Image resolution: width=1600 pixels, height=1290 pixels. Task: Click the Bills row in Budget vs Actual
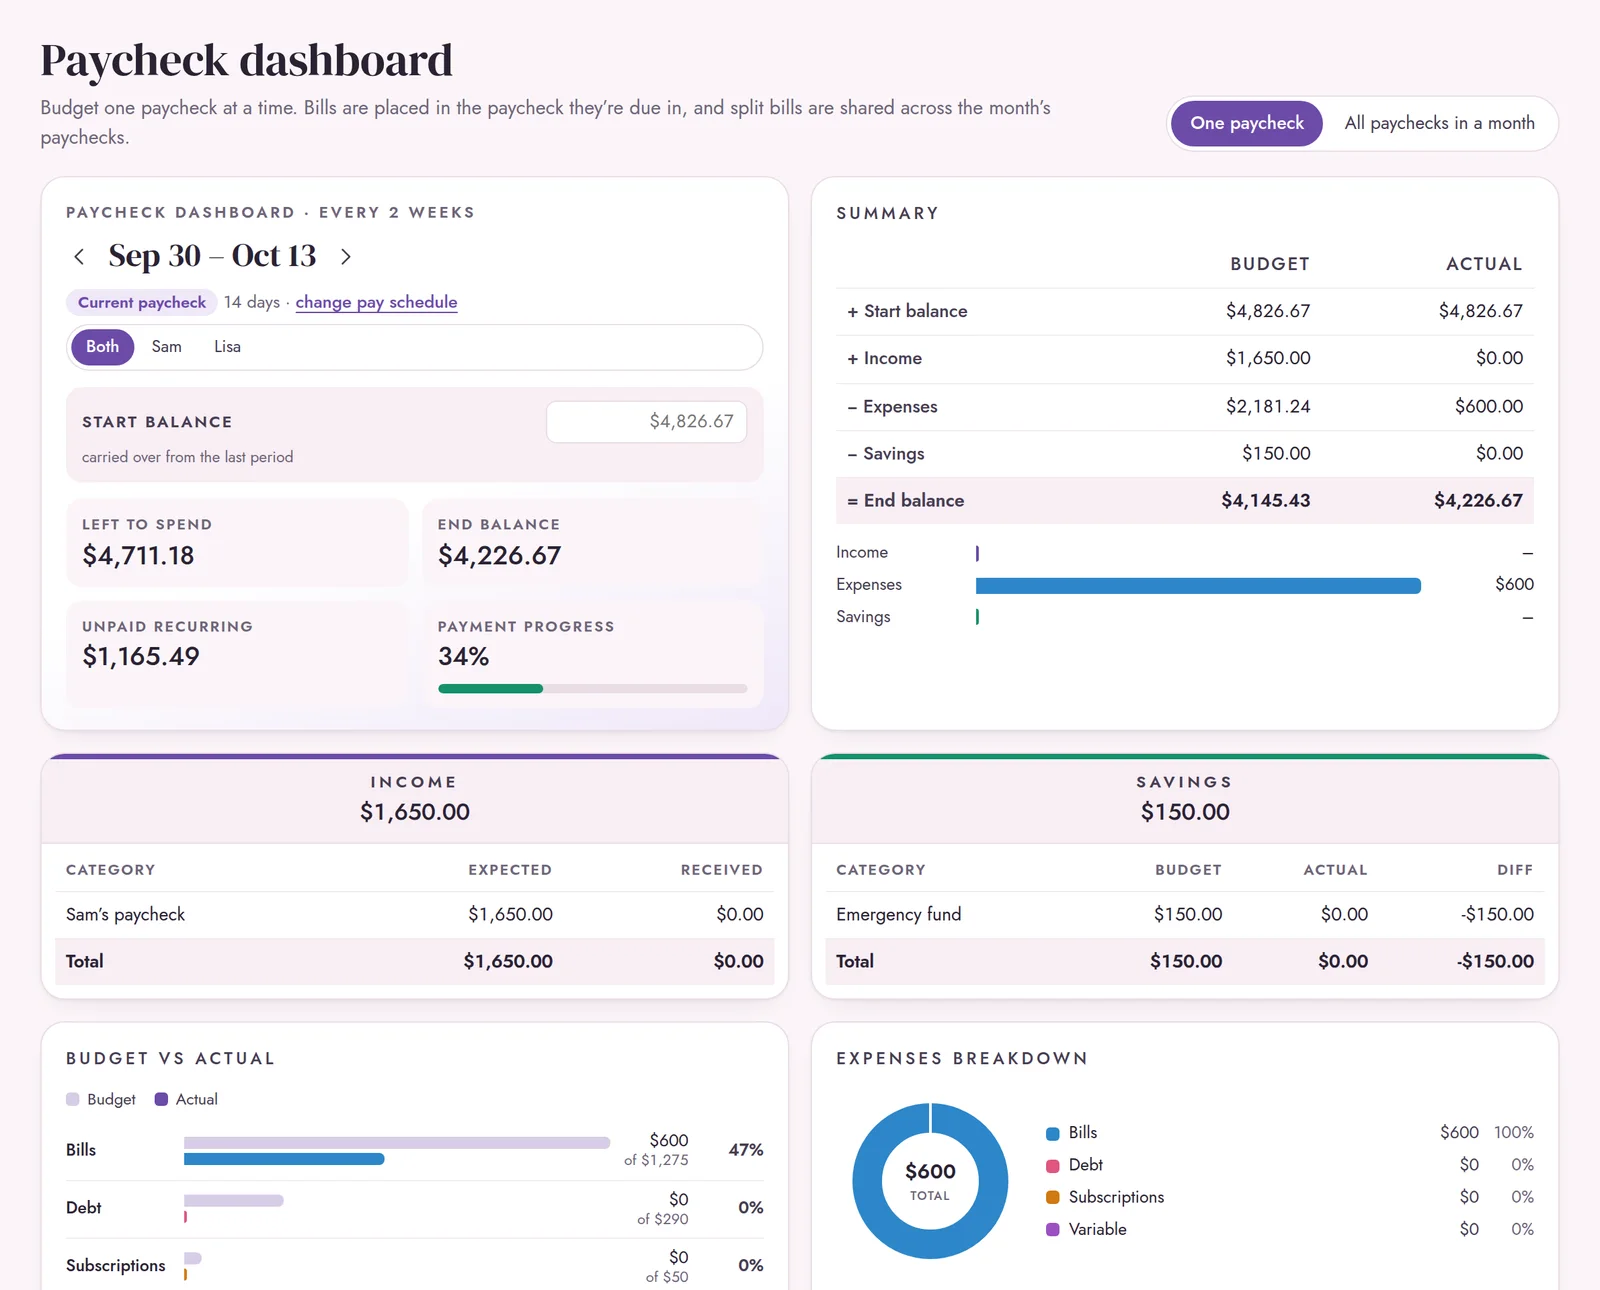click(x=414, y=1150)
